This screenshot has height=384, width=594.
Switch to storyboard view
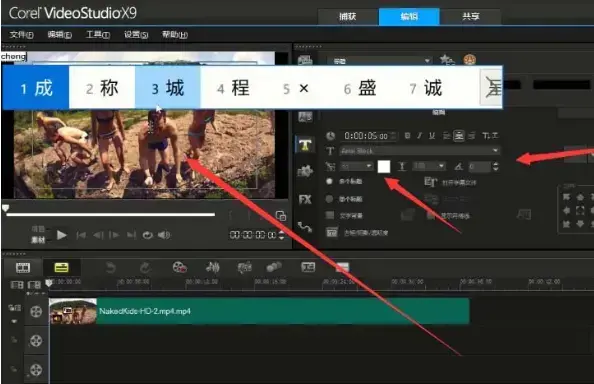[23, 268]
